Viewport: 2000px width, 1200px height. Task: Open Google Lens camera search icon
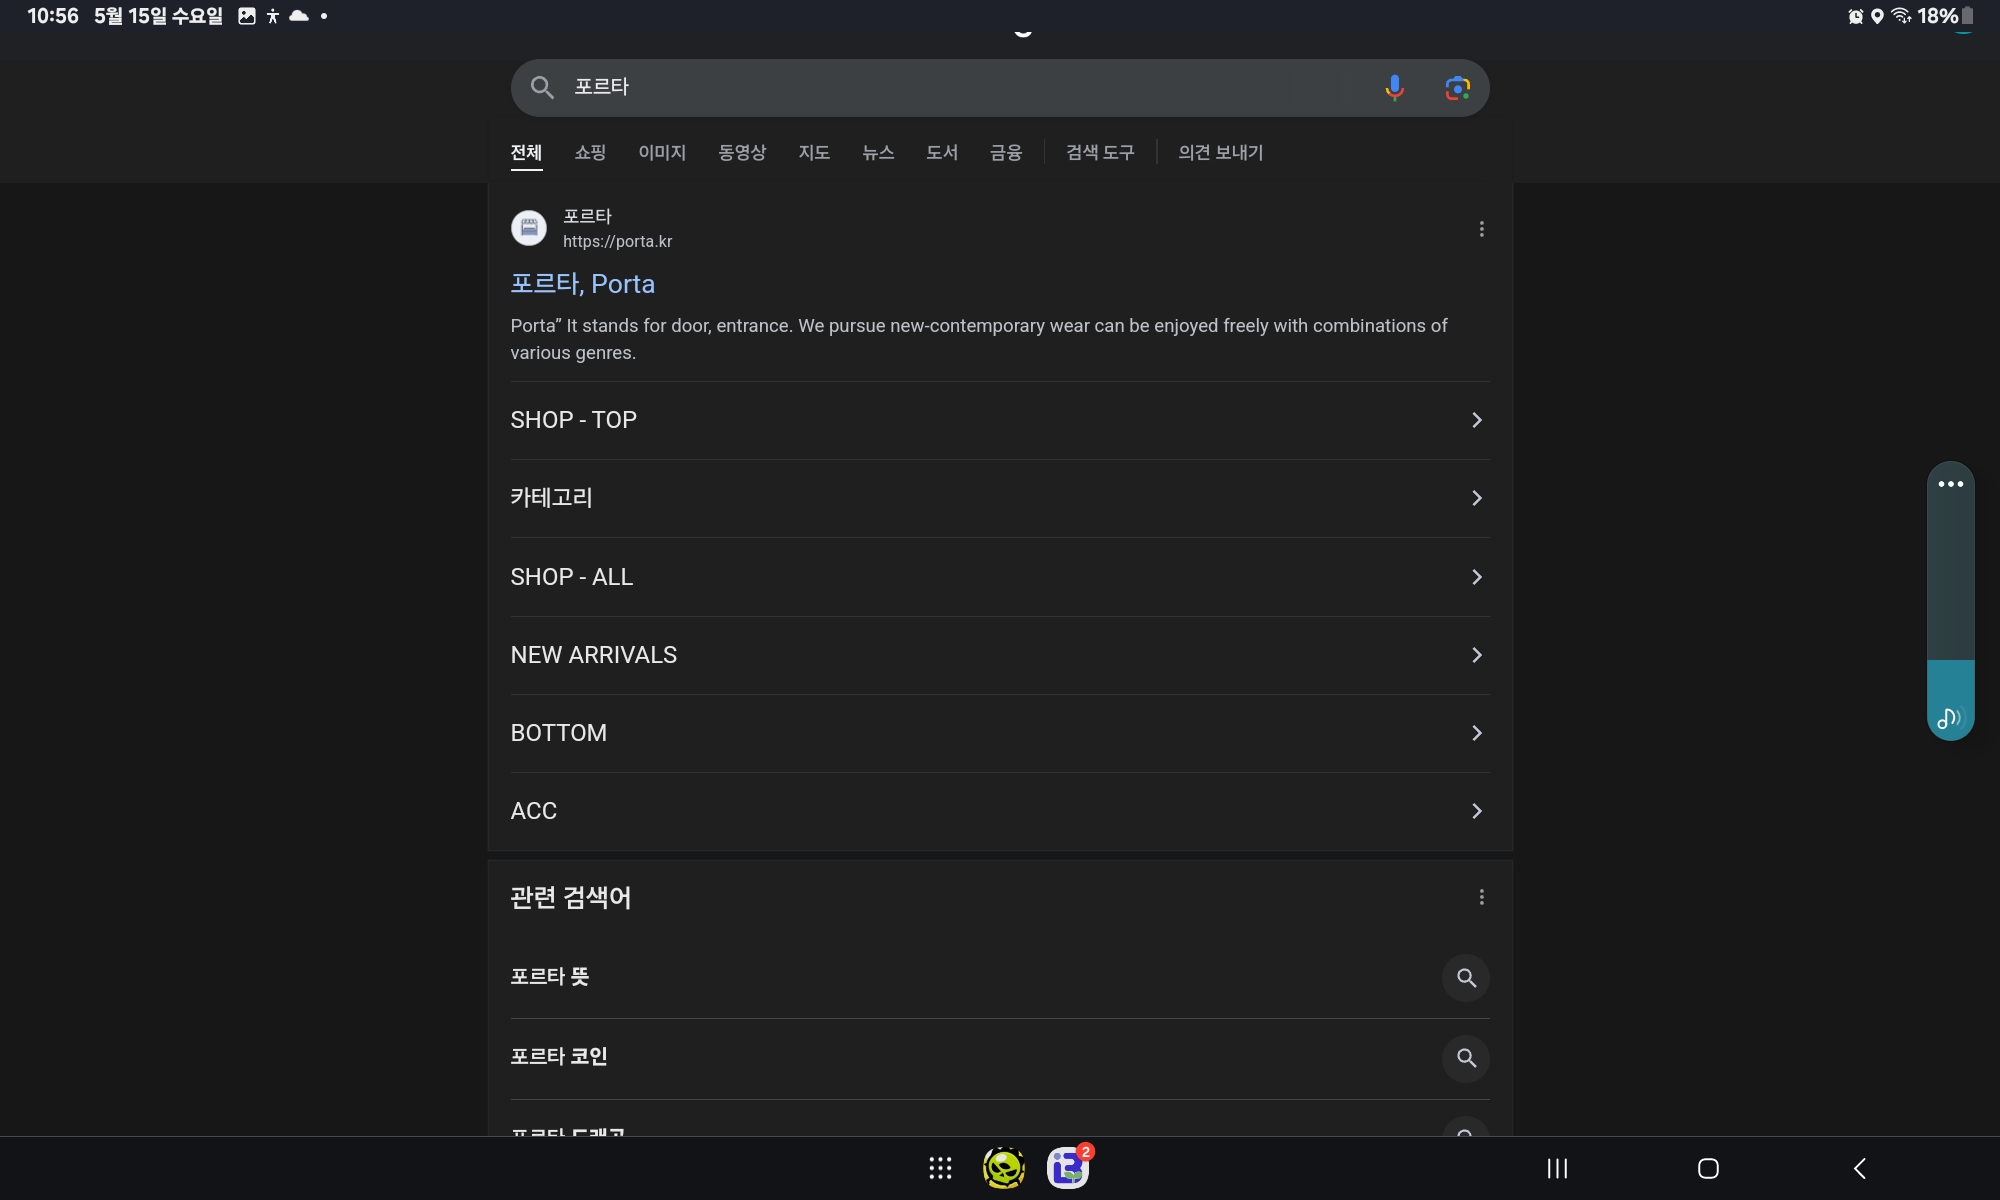click(1457, 88)
